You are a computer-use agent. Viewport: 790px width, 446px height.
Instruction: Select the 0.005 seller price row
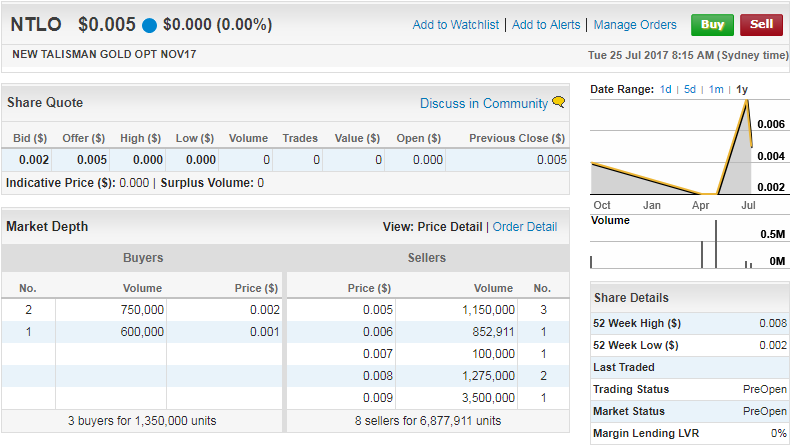pos(428,310)
